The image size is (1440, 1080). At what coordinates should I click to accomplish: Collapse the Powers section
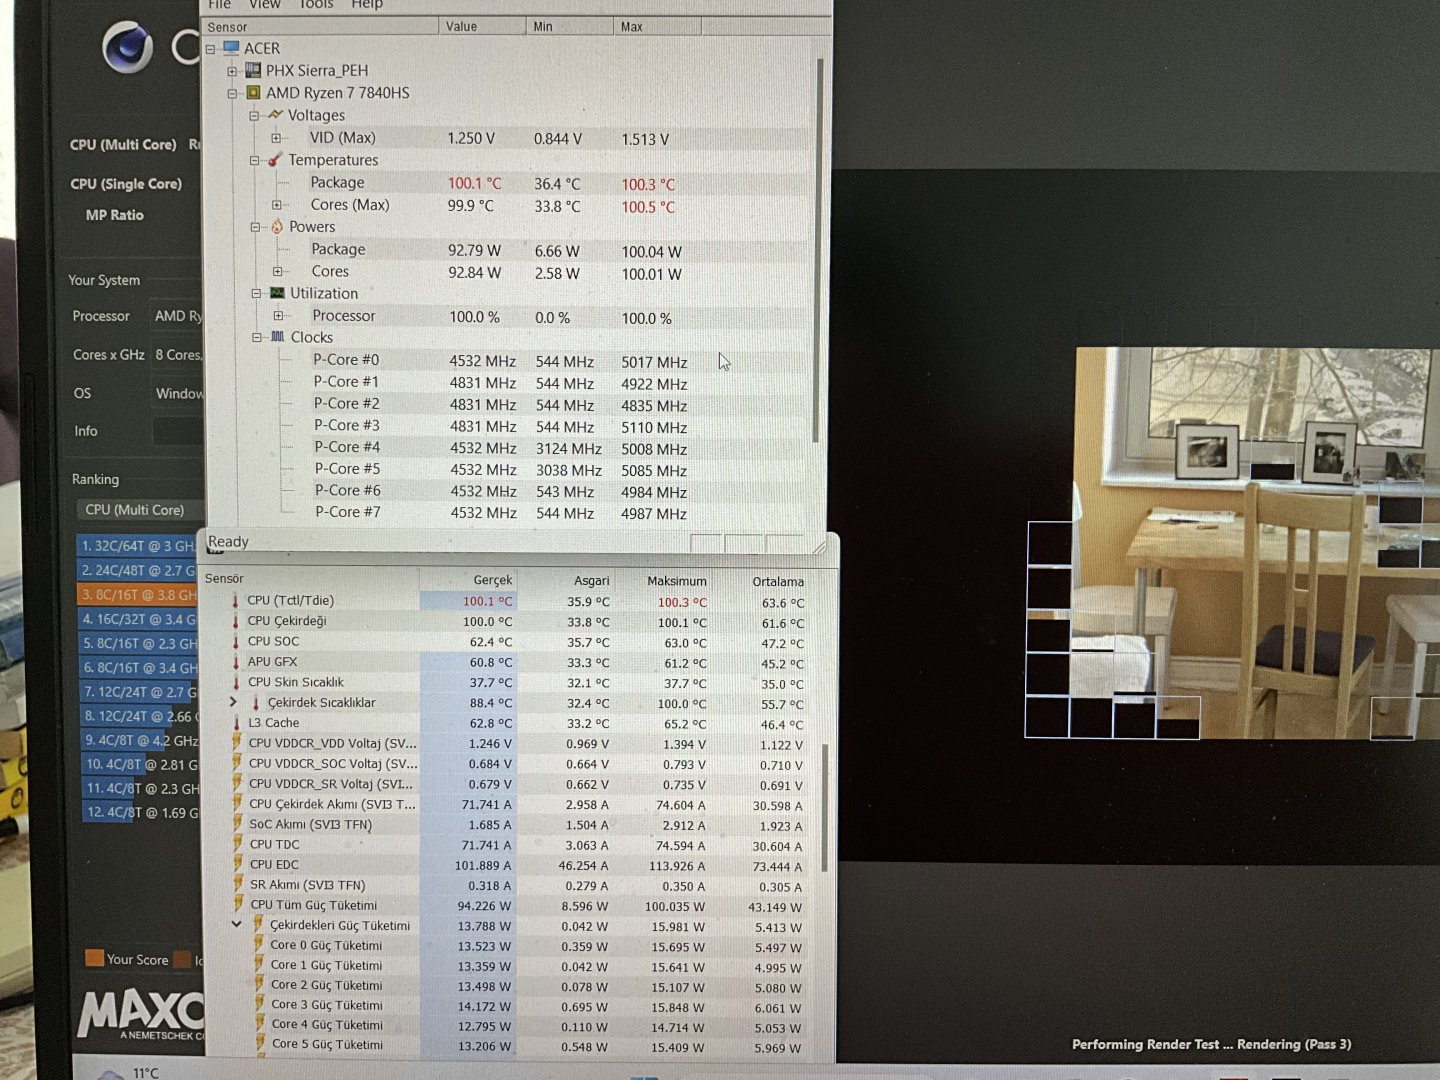[x=255, y=227]
